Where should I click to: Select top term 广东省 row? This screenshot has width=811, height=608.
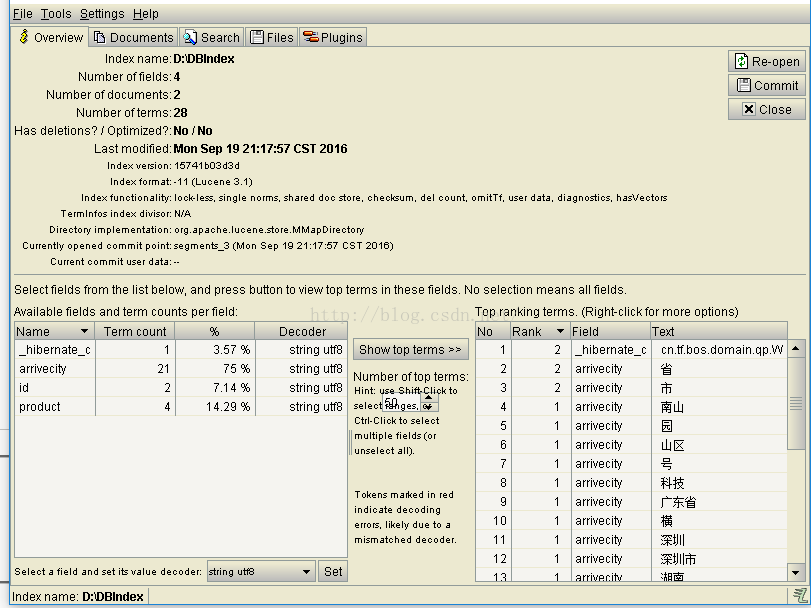tap(632, 502)
